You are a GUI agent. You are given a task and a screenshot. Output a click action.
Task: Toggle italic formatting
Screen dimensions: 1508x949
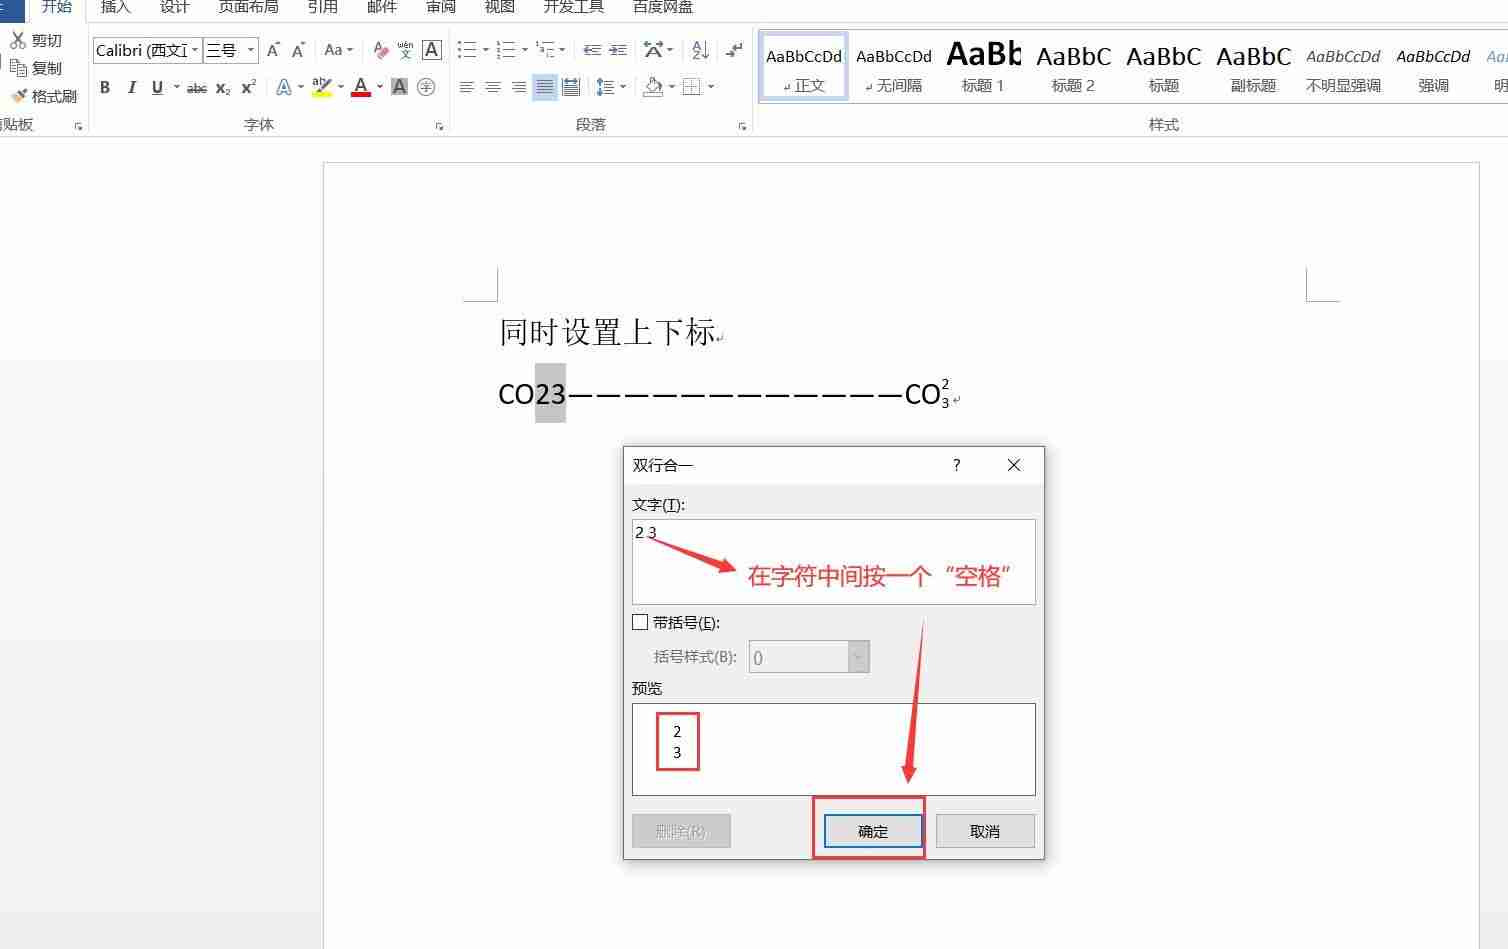[132, 88]
